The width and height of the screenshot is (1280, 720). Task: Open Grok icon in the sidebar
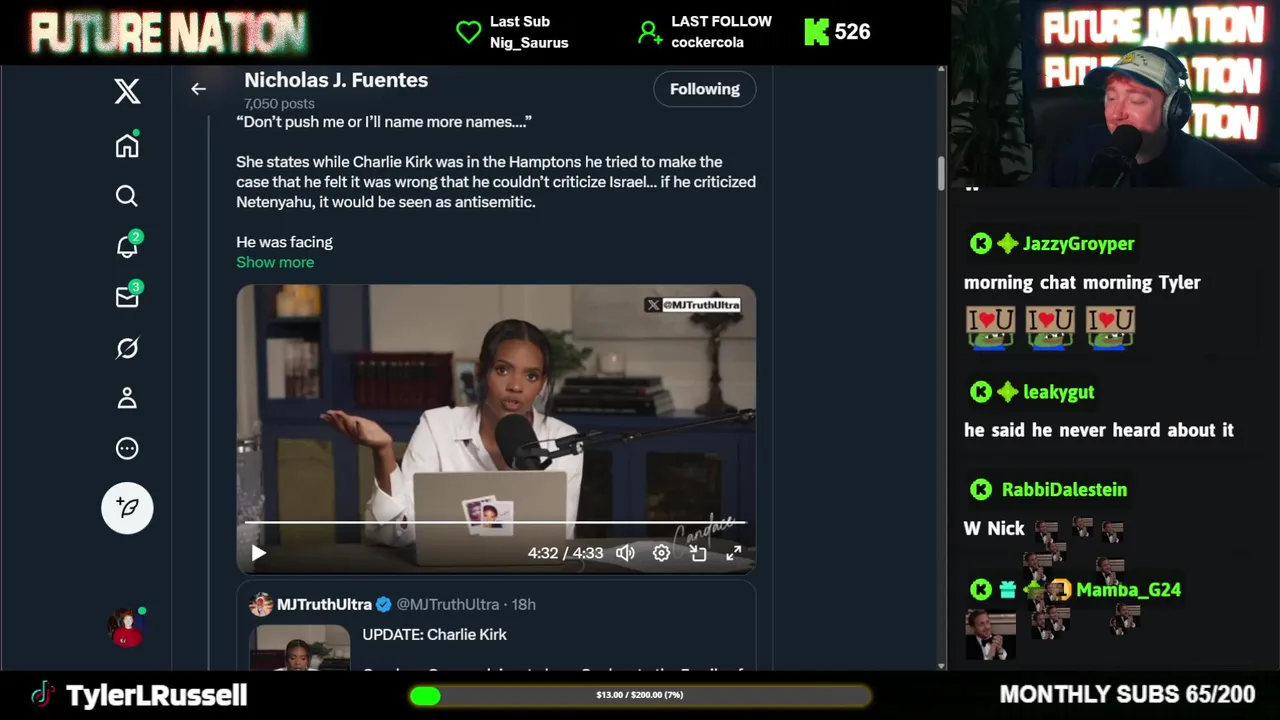pyautogui.click(x=127, y=348)
